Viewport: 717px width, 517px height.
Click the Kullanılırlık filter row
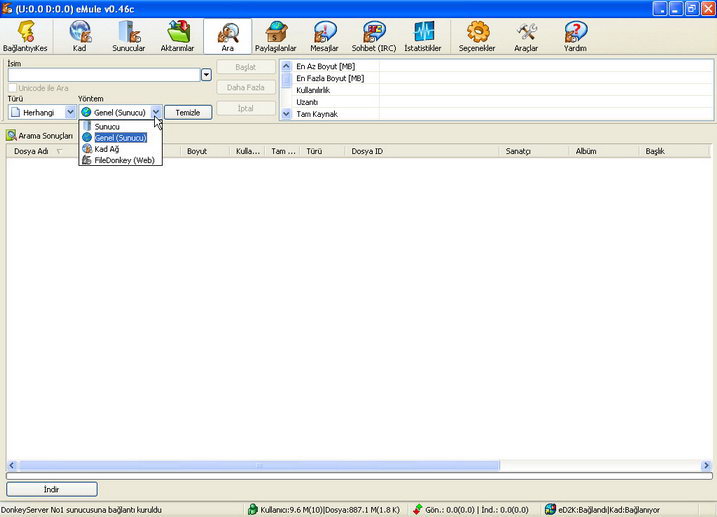[502, 90]
